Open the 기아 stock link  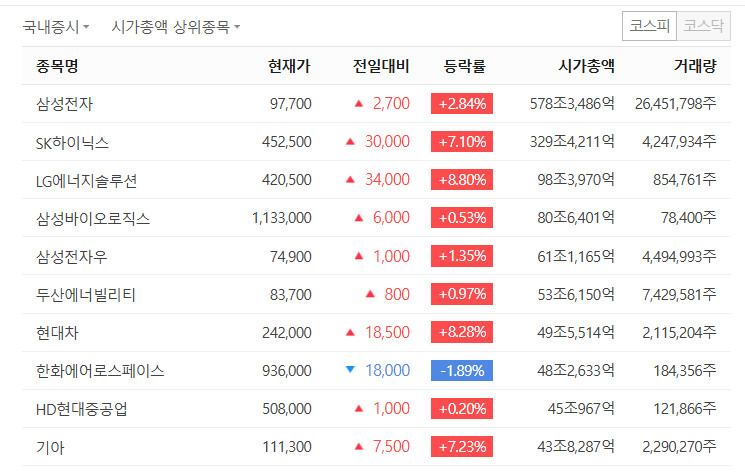pos(50,447)
